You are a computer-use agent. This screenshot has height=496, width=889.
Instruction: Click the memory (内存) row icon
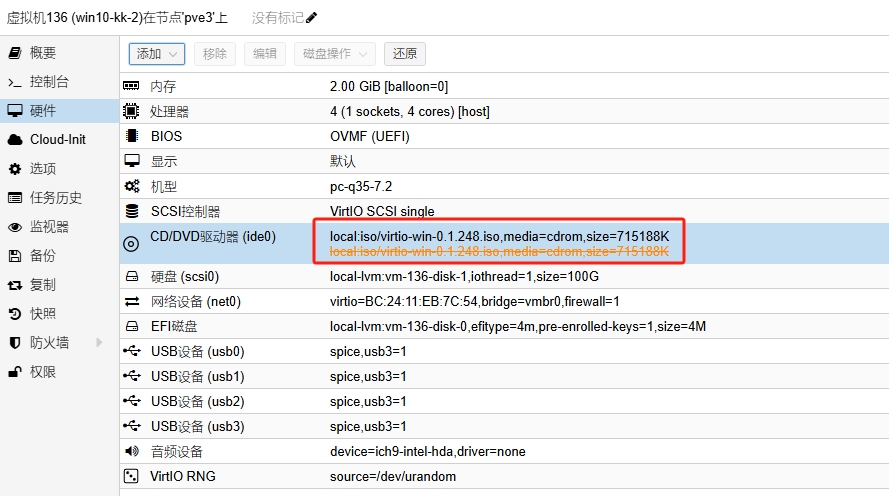tap(131, 87)
